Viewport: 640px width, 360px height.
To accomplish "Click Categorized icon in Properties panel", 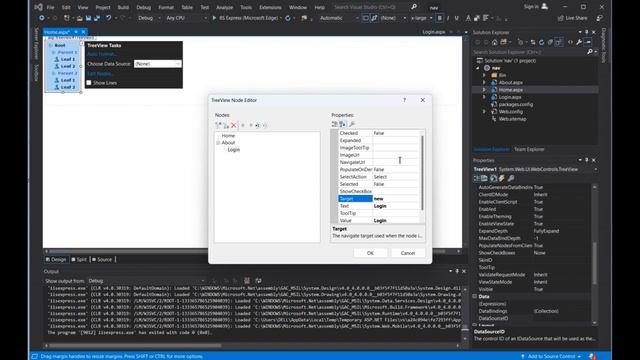I will [476, 178].
